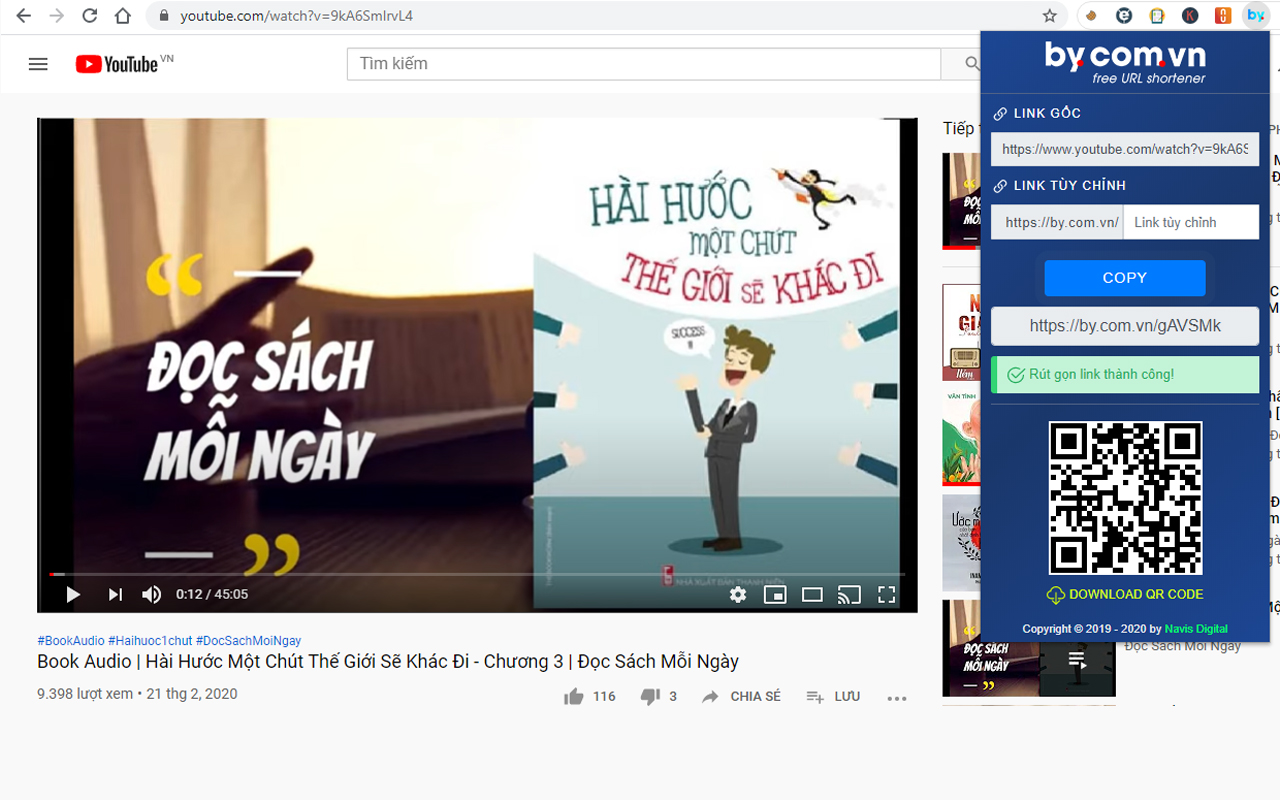Click the Link tùy chỉnh input field

(1191, 222)
